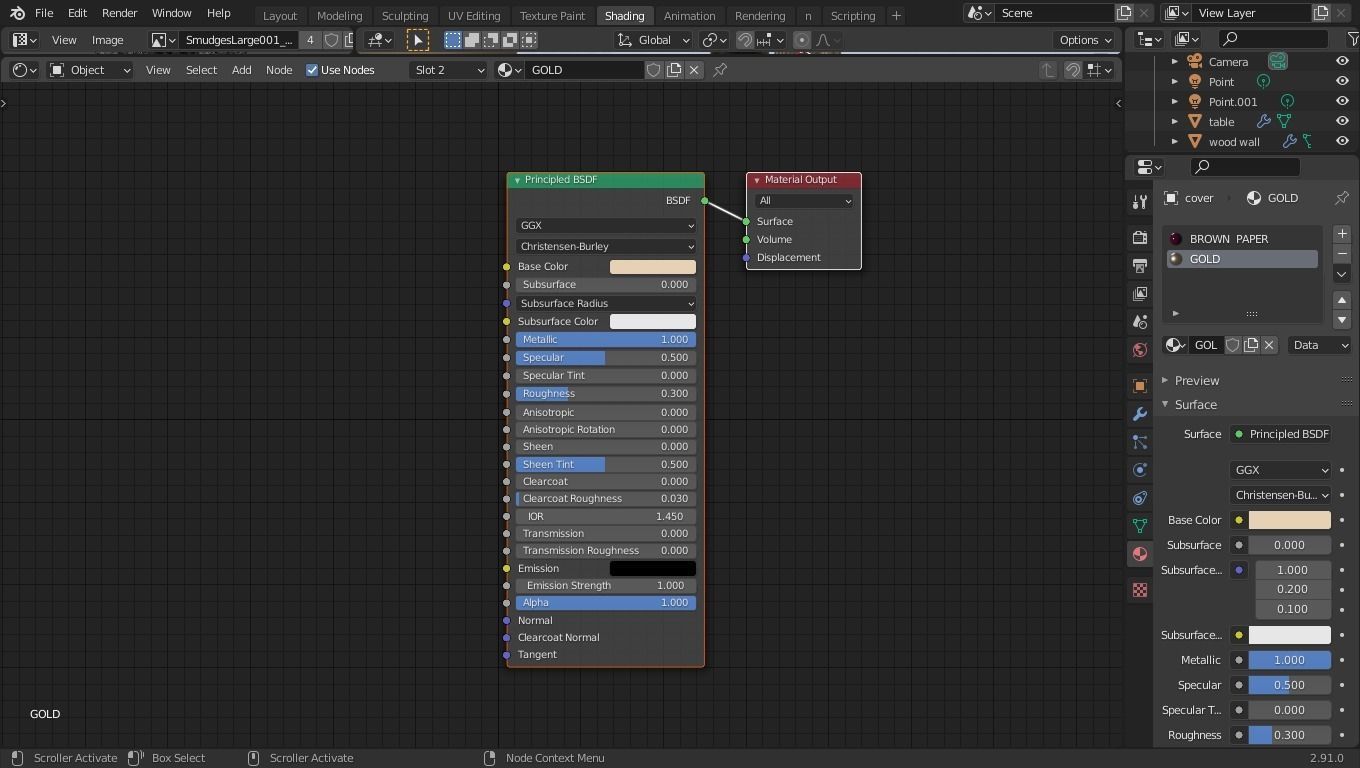Open the All target dropdown in Material Output
Image resolution: width=1360 pixels, height=768 pixels.
[805, 201]
